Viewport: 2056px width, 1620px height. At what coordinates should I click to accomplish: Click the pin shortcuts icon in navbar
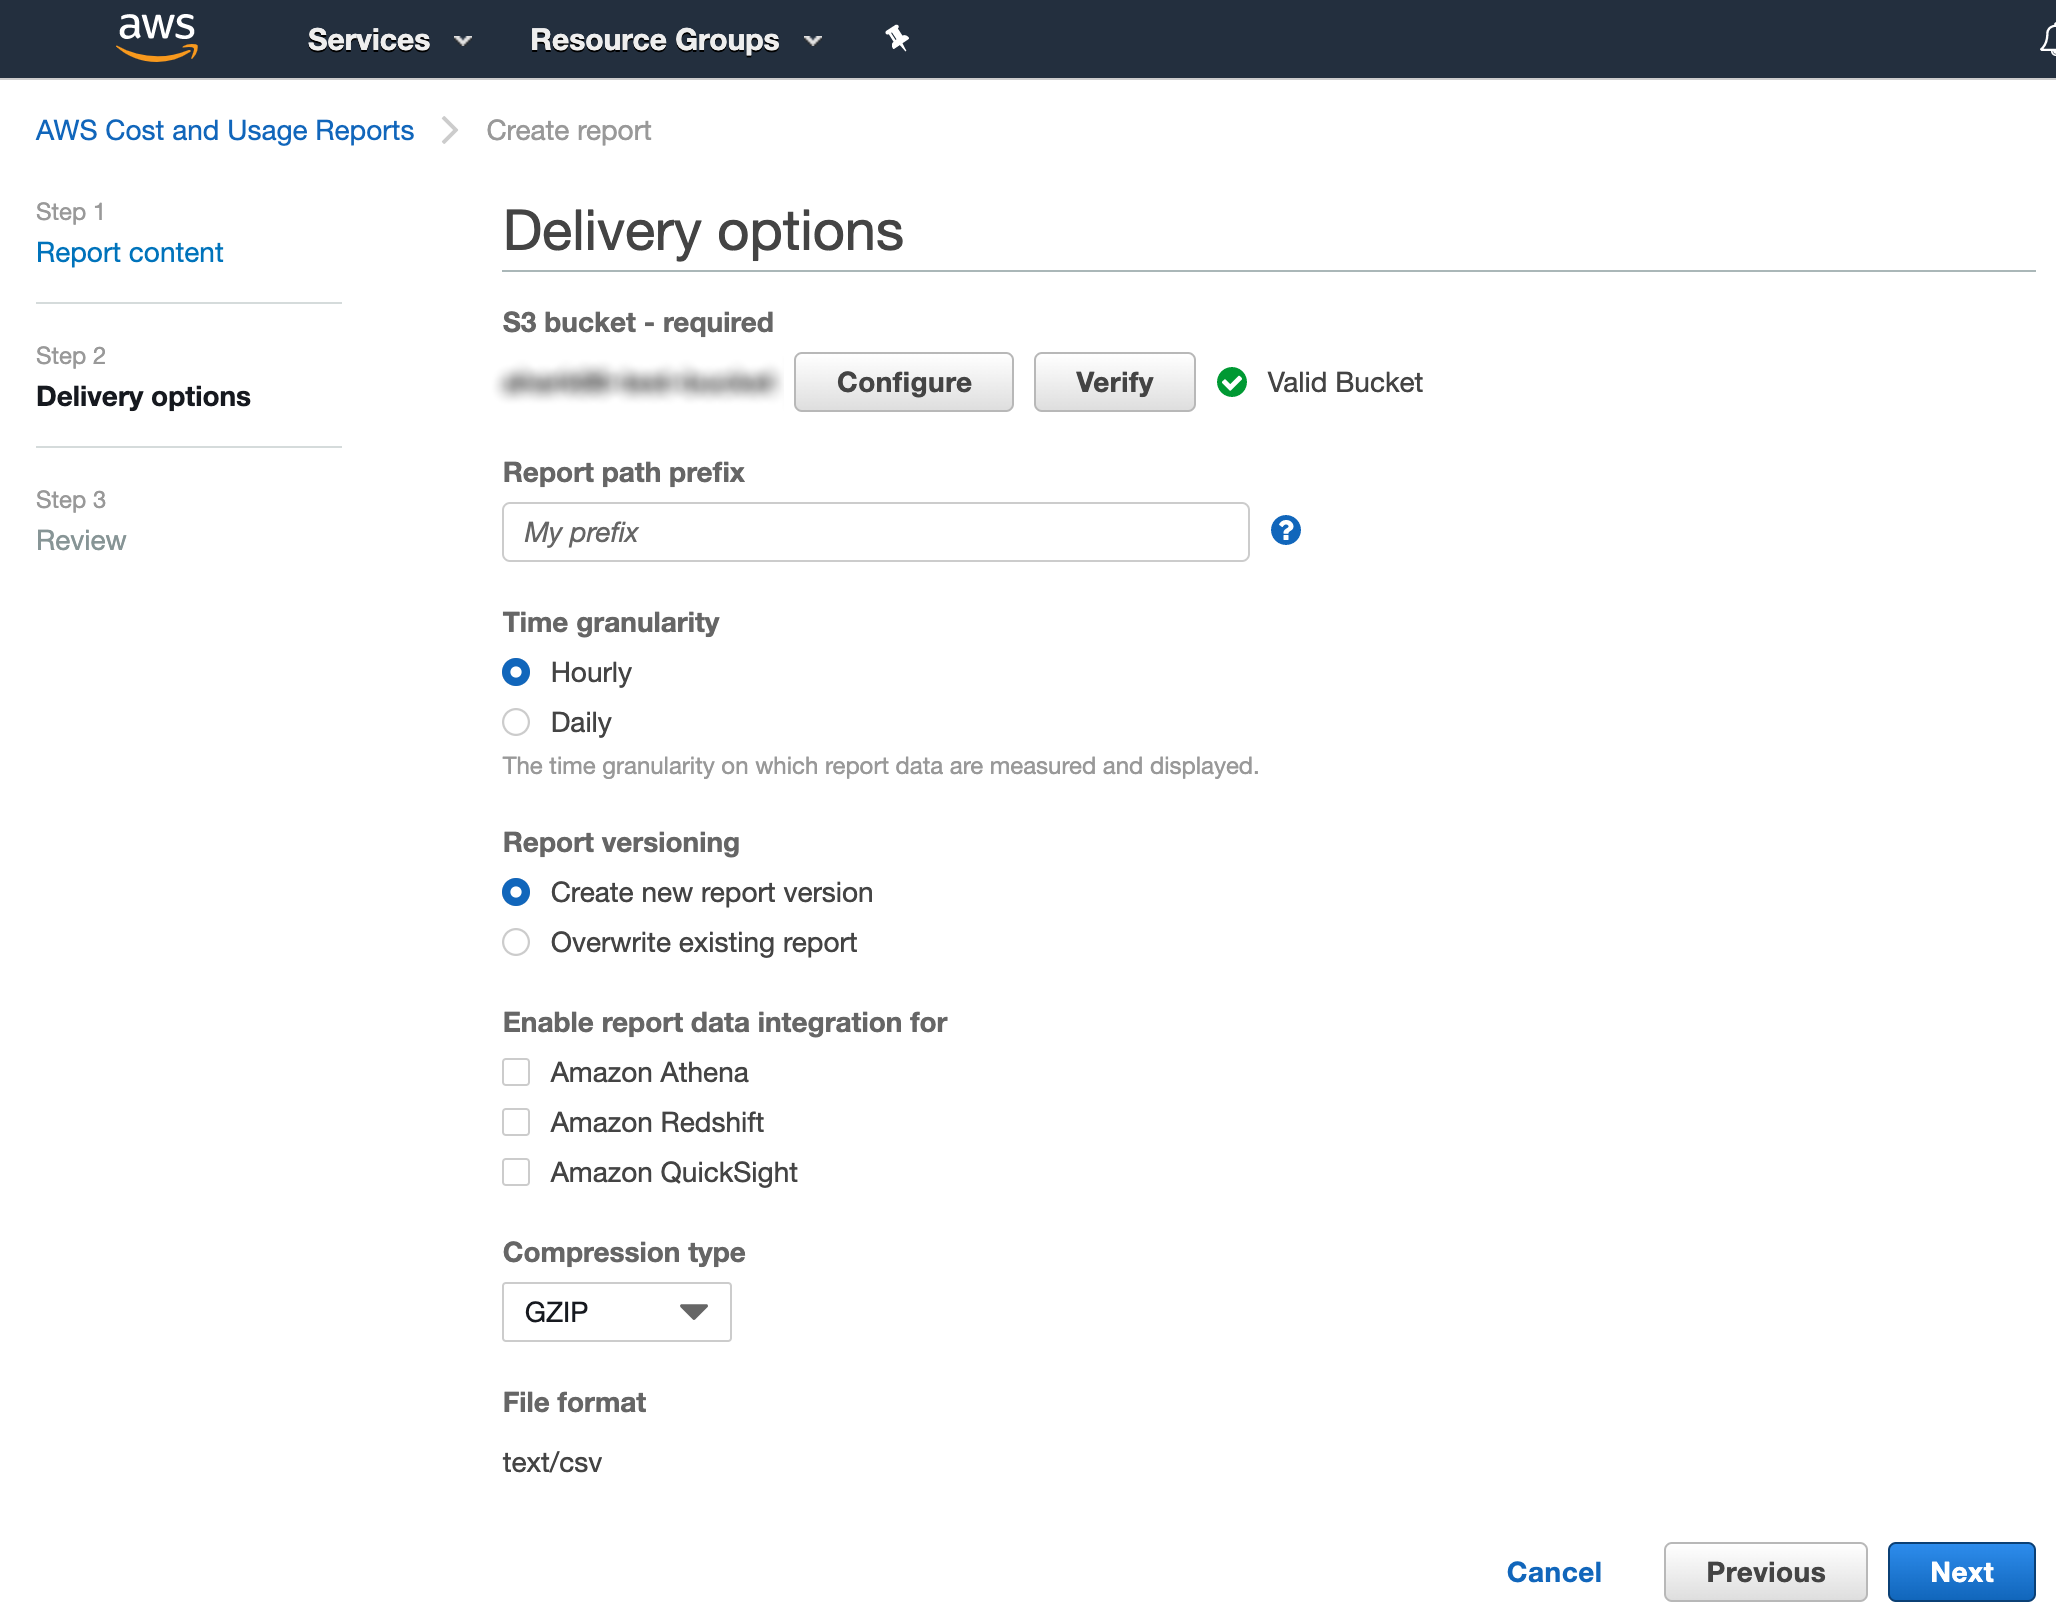897,38
